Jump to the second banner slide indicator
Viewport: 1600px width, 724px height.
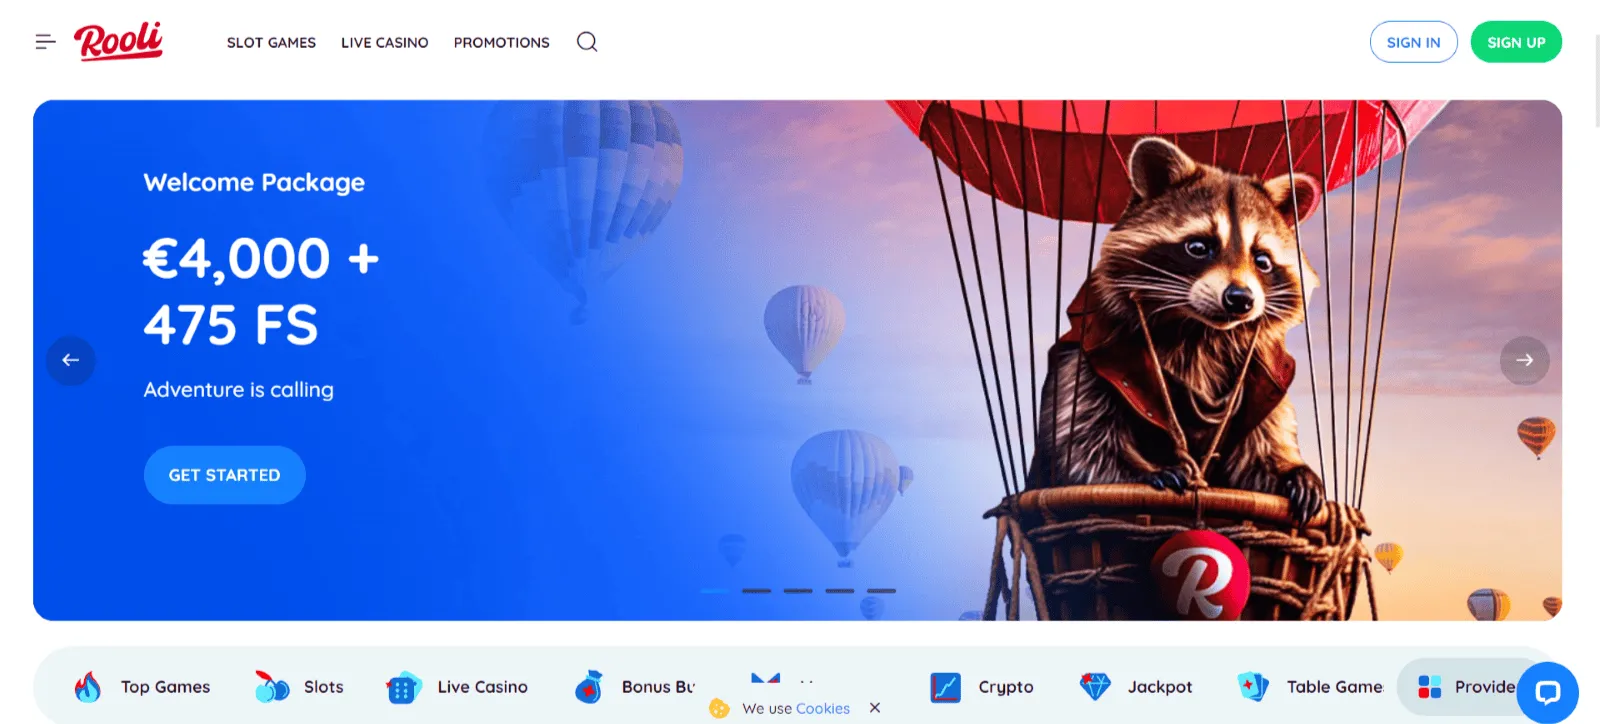pos(756,591)
